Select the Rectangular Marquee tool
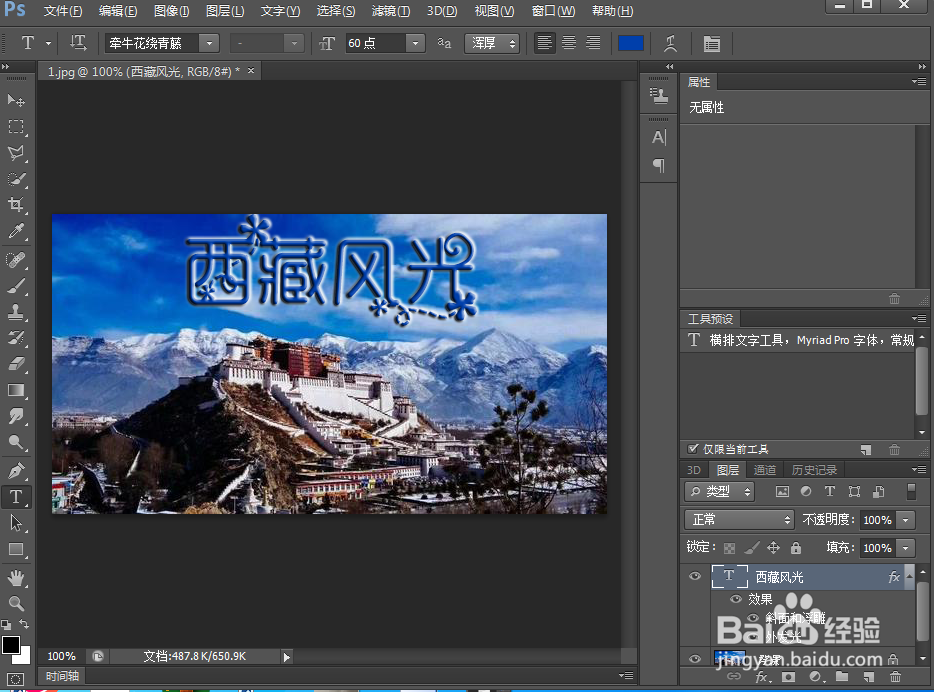934x692 pixels. pyautogui.click(x=16, y=126)
